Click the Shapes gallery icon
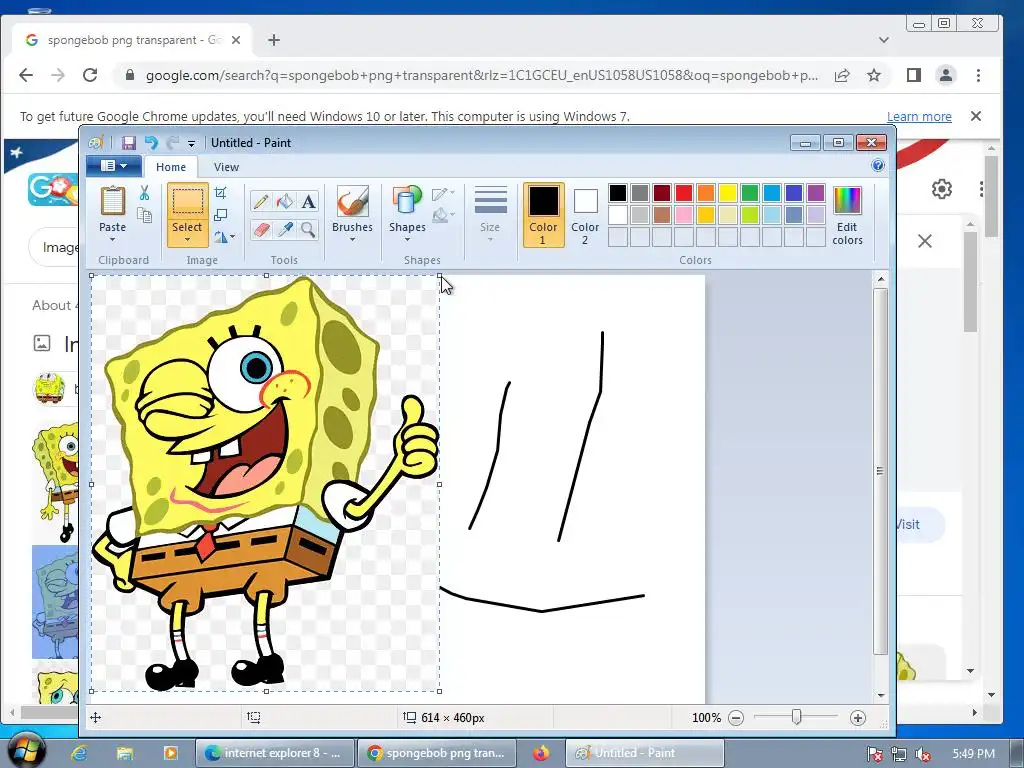1024x768 pixels. coord(407,201)
